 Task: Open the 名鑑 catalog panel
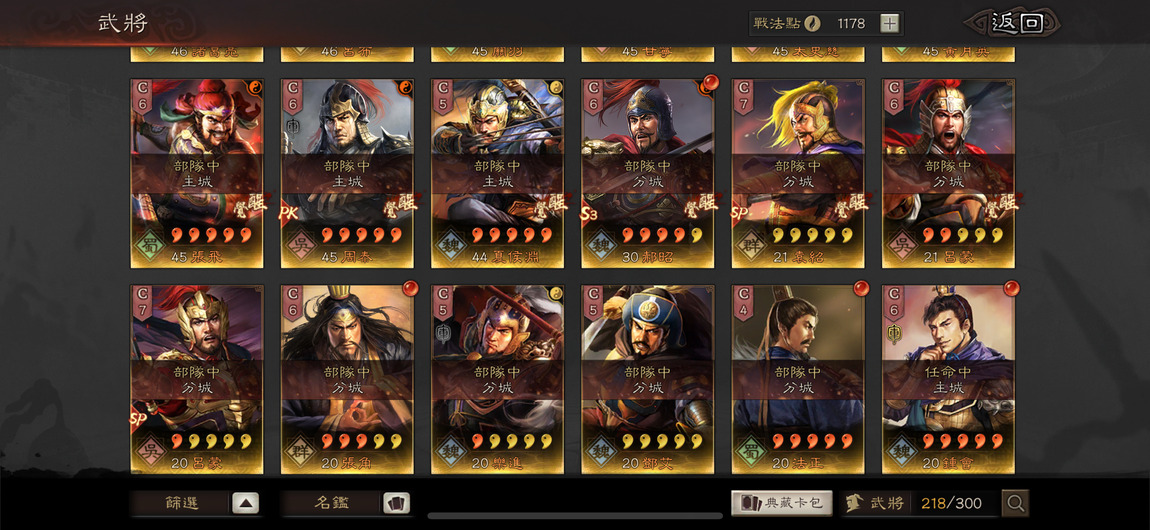332,503
